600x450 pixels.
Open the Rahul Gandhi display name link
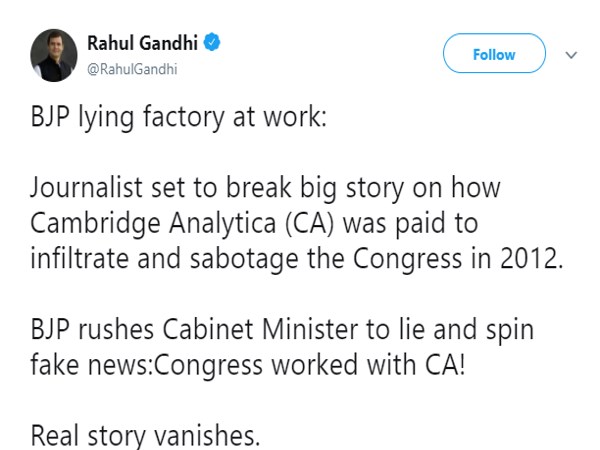tap(143, 42)
